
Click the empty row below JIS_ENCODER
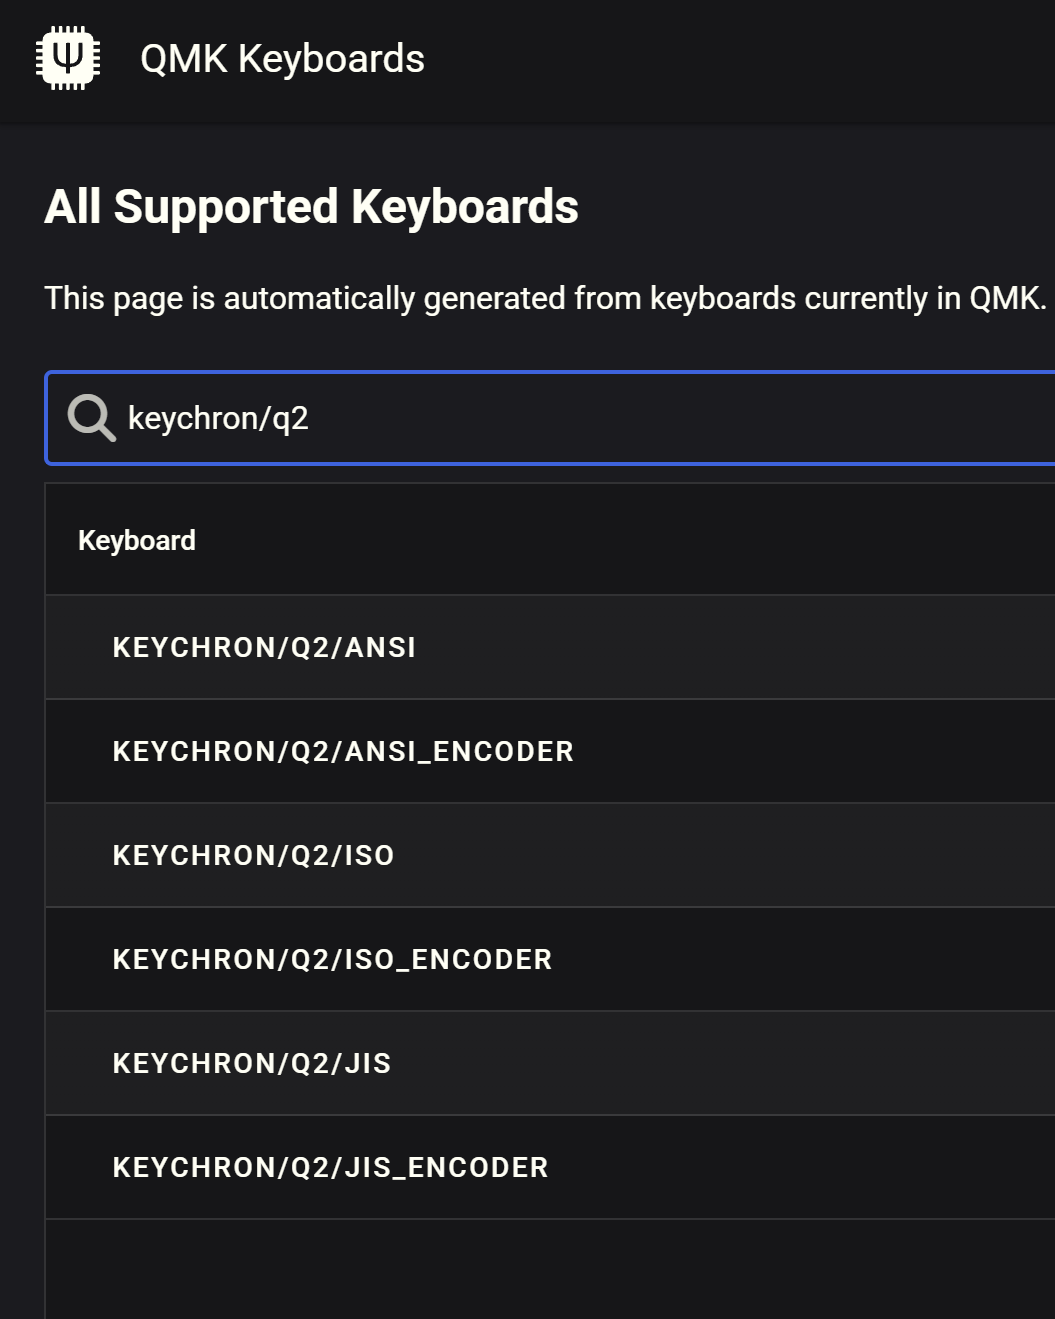pyautogui.click(x=550, y=1268)
